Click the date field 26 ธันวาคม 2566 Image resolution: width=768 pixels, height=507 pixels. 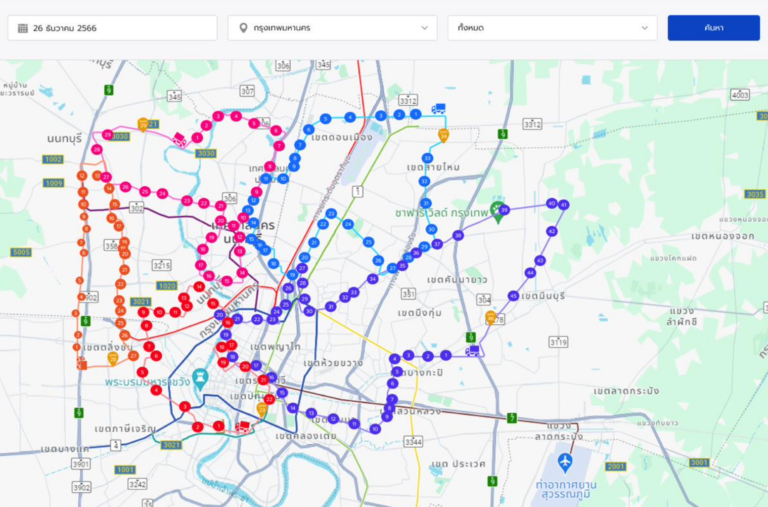[x=112, y=28]
